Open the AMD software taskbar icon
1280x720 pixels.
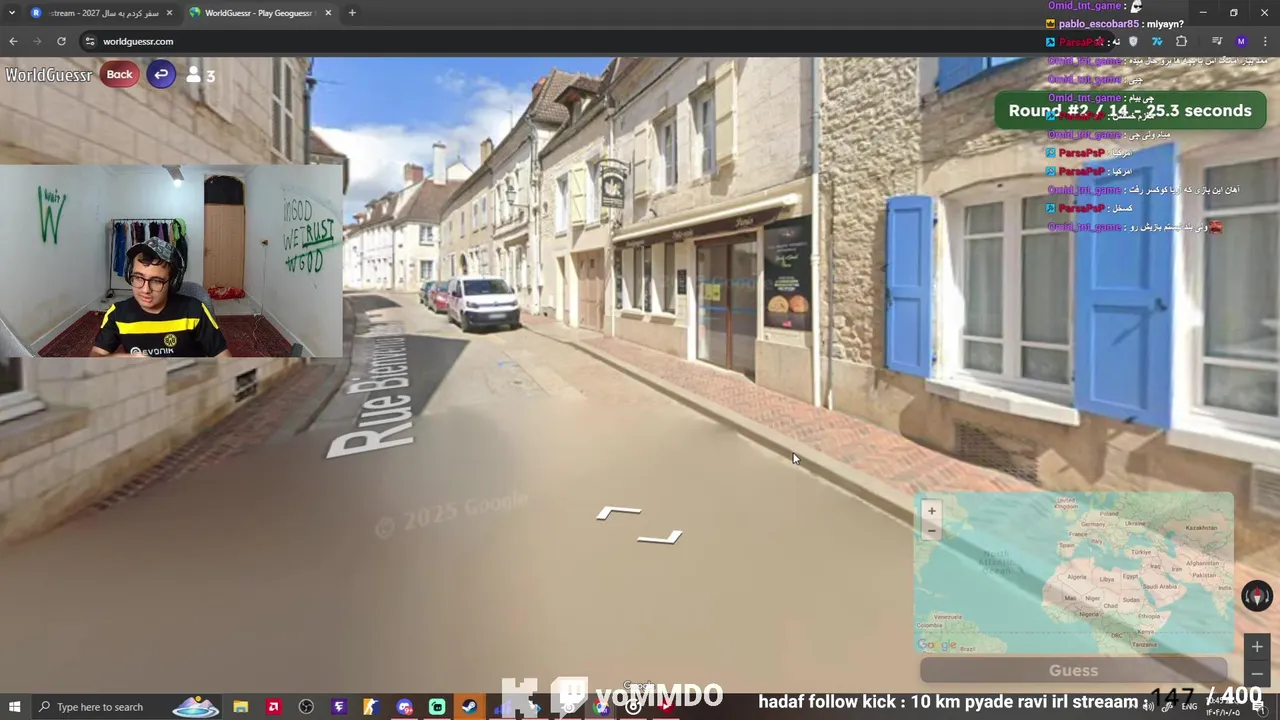[273, 707]
